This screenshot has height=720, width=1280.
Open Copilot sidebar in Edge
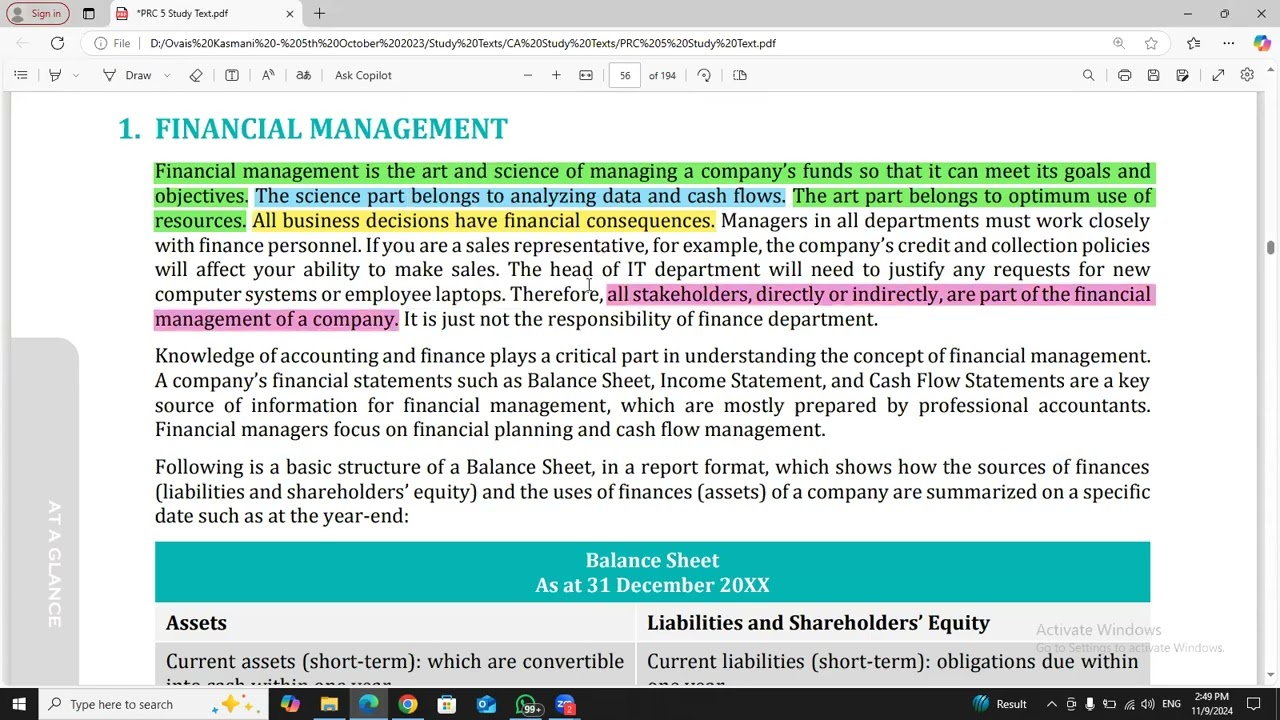tap(1261, 43)
